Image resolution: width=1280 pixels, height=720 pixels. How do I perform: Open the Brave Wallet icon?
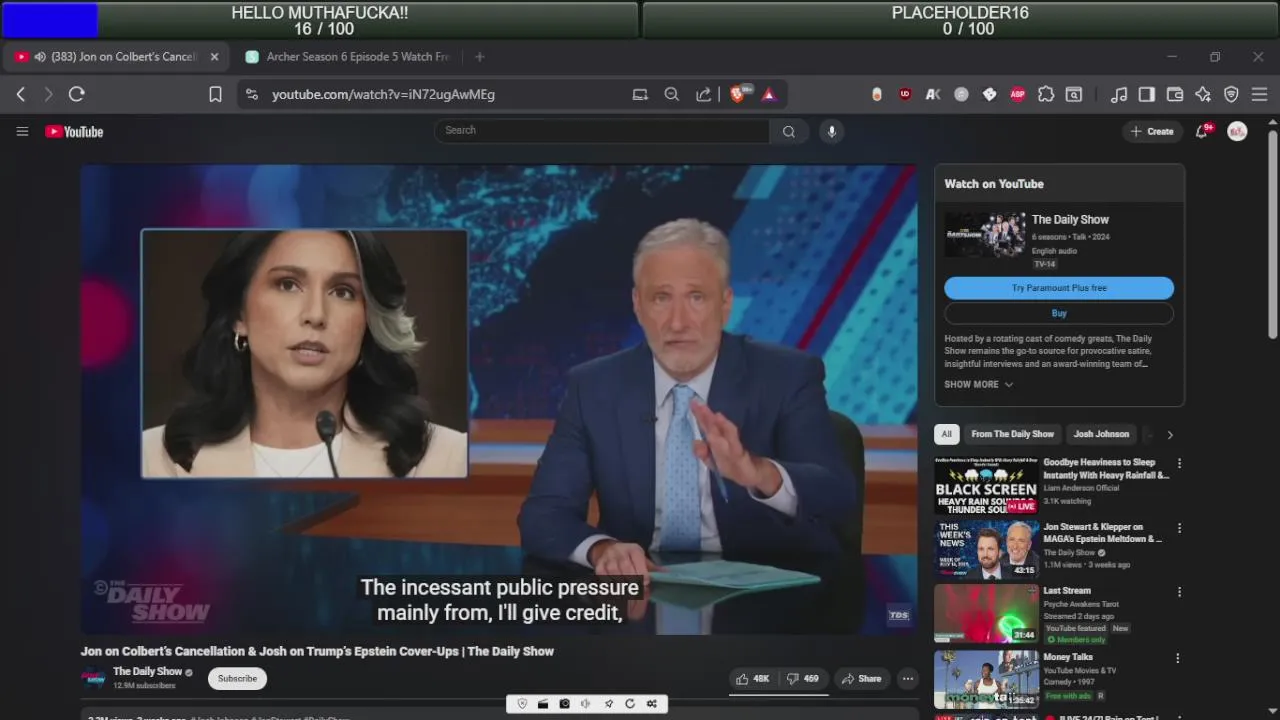[1175, 94]
